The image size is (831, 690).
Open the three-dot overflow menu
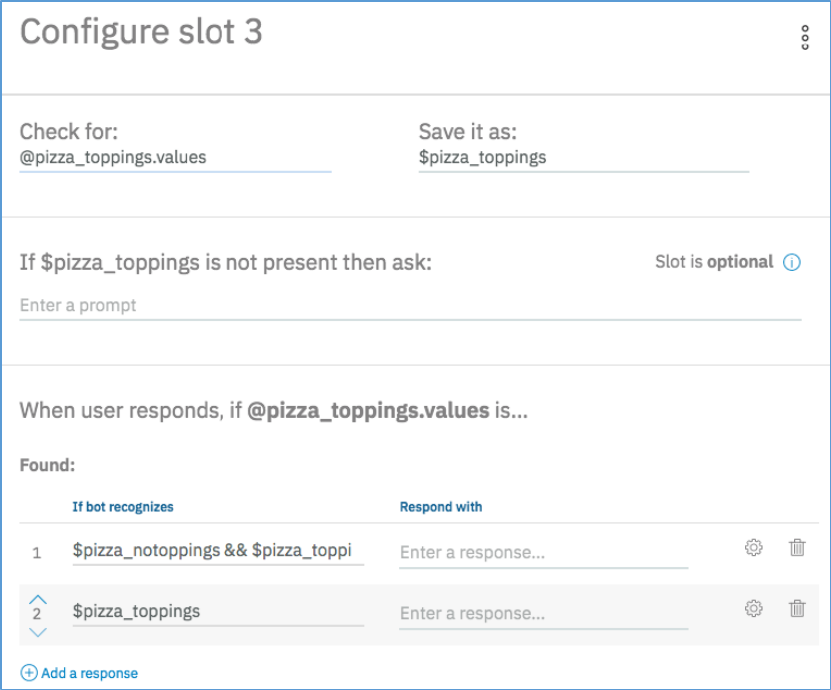pos(805,38)
